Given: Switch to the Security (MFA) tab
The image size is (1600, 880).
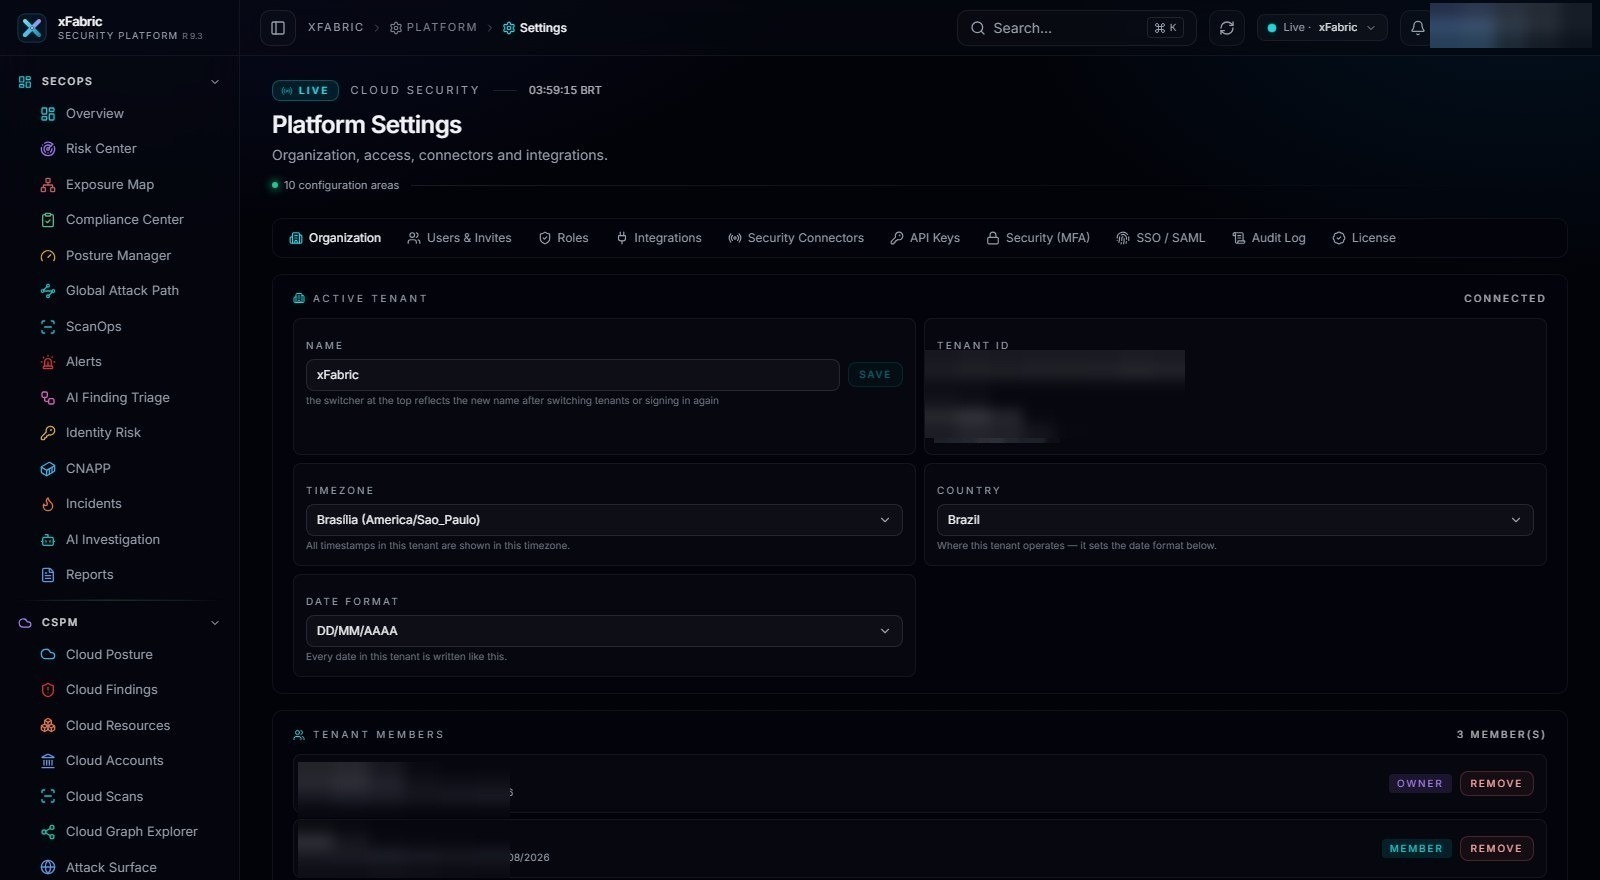Looking at the screenshot, I should 1038,238.
